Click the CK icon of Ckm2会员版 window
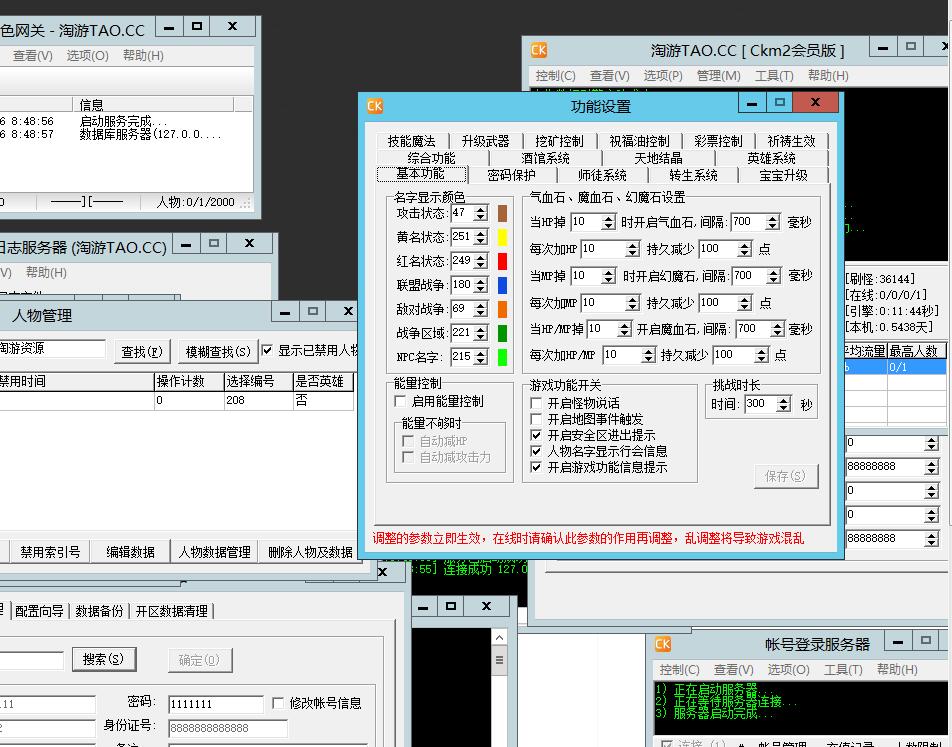 538,50
